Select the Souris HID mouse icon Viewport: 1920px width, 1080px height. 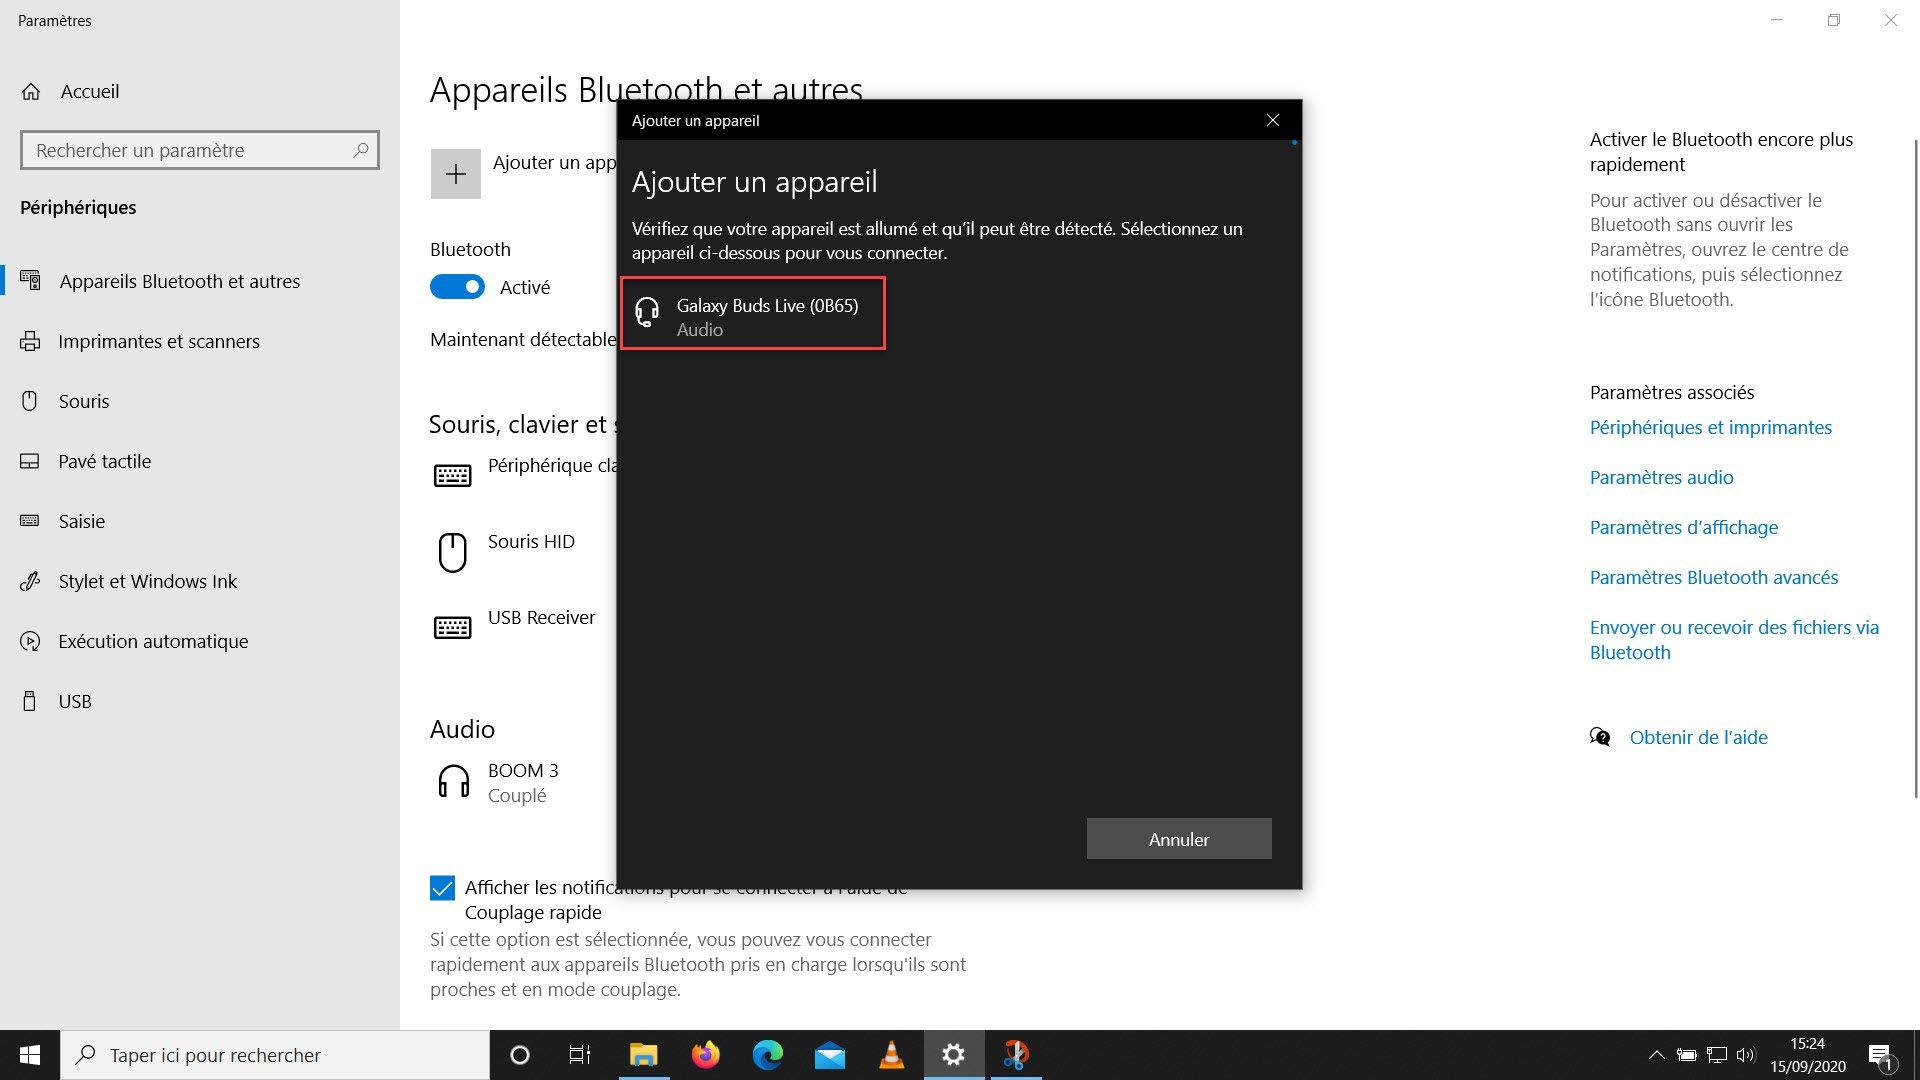(x=452, y=552)
